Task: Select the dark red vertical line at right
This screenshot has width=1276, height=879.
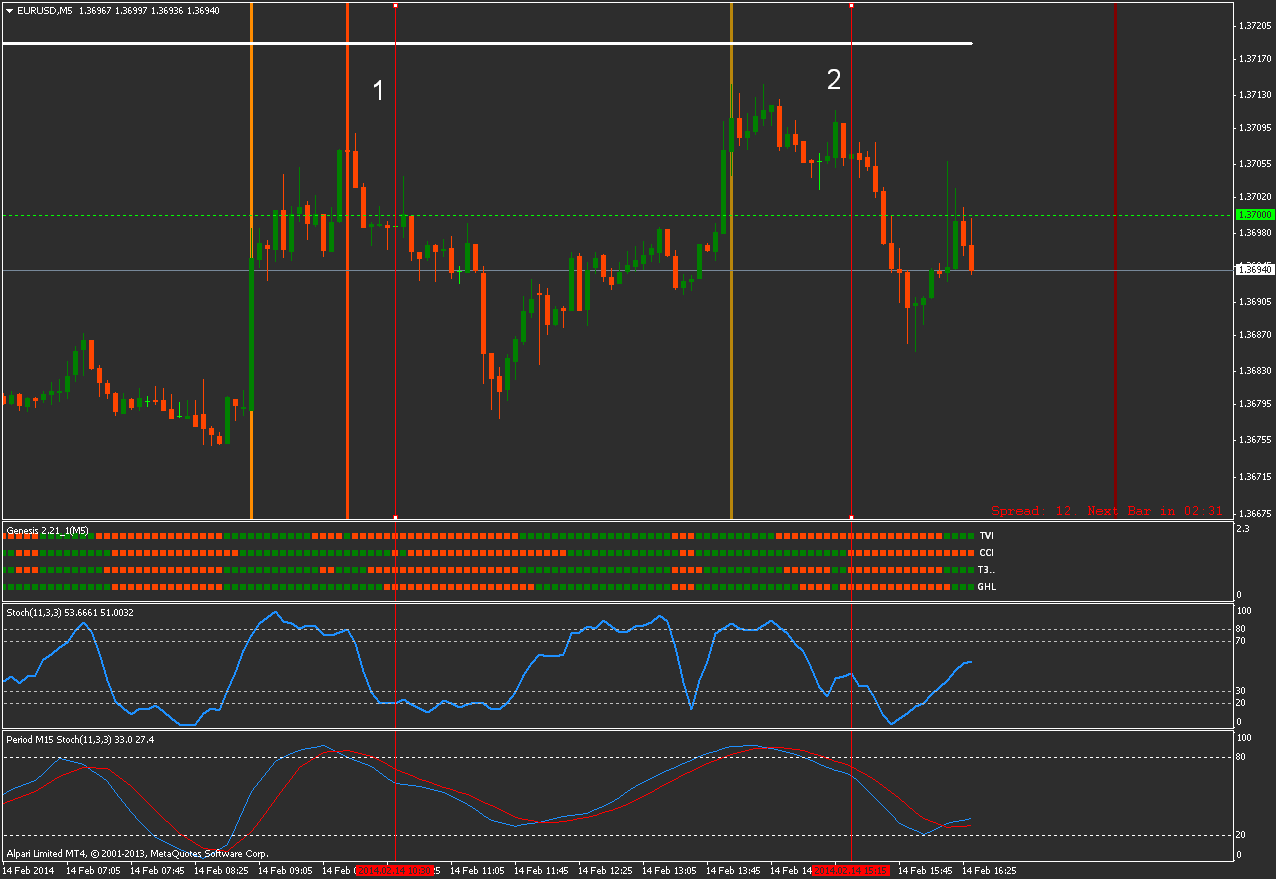Action: point(1115,261)
